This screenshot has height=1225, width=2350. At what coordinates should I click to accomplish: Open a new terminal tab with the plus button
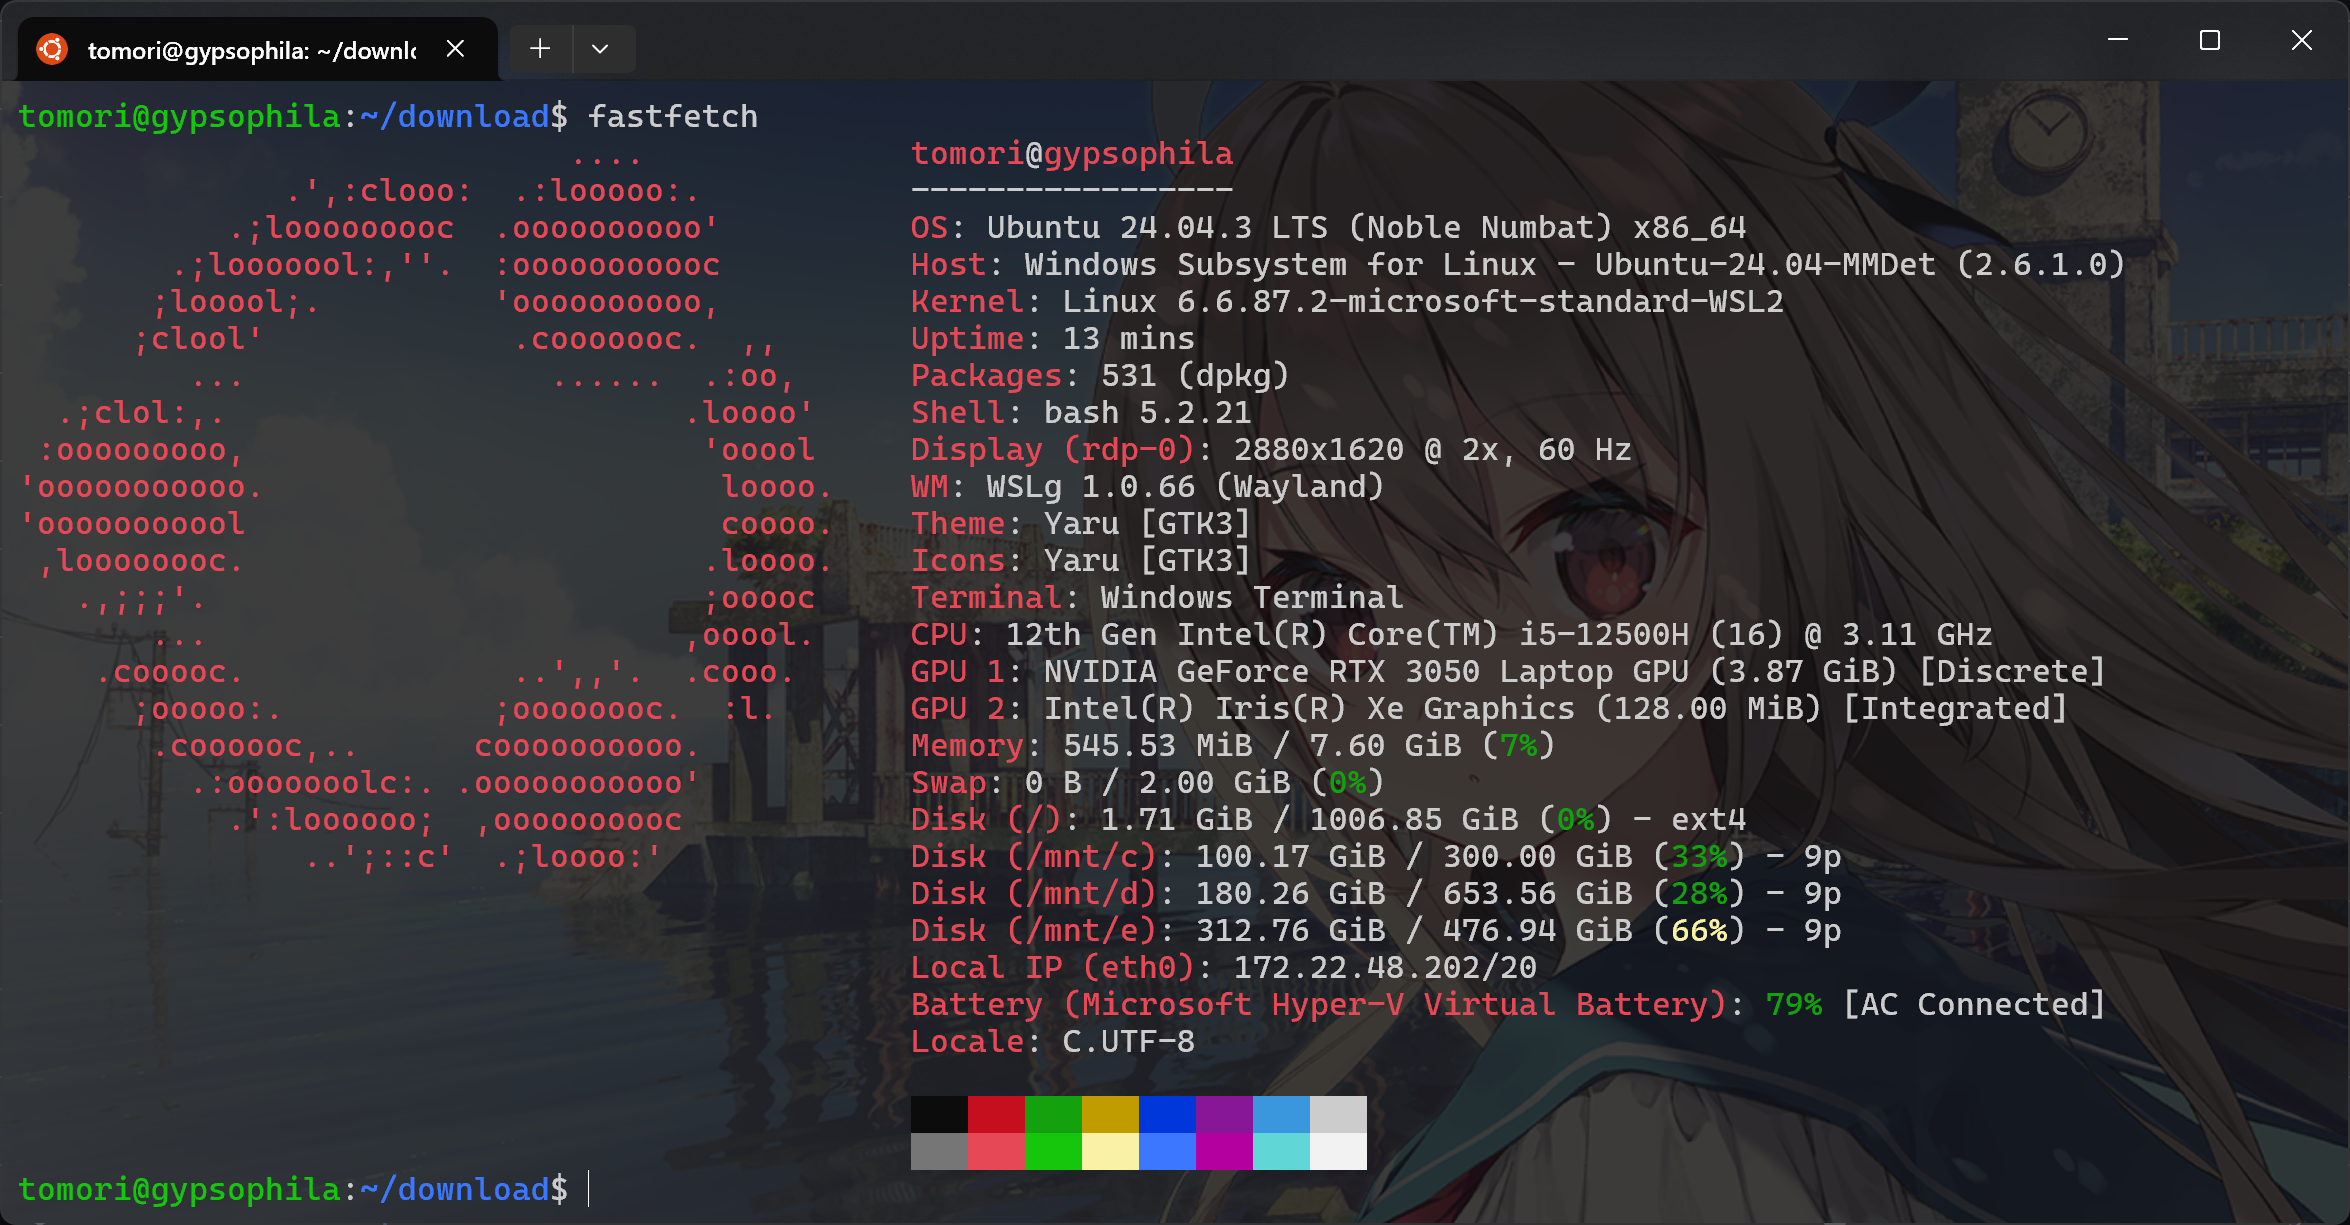point(539,48)
